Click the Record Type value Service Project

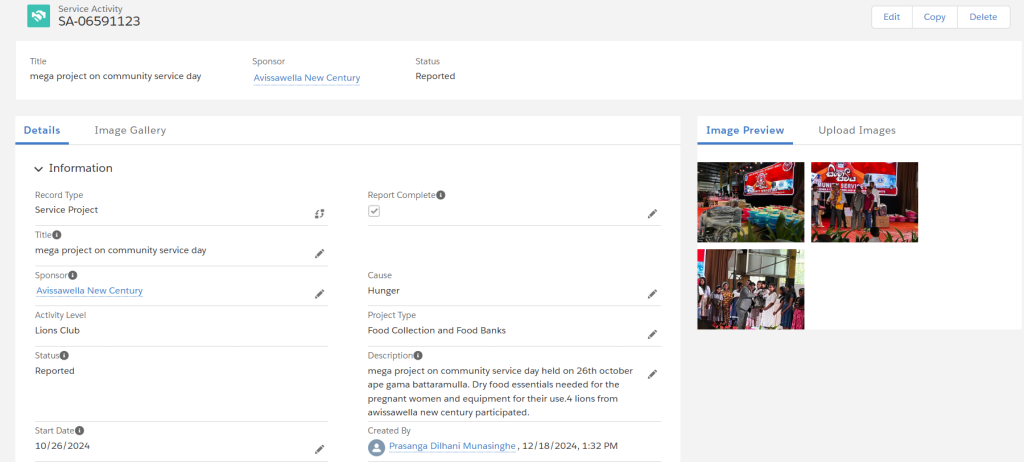point(67,210)
